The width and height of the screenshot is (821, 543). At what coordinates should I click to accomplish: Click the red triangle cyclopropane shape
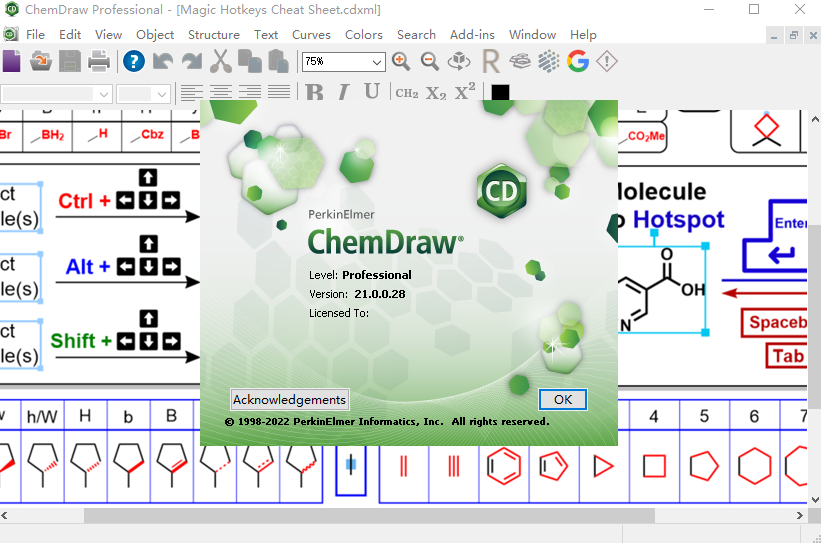tap(603, 466)
